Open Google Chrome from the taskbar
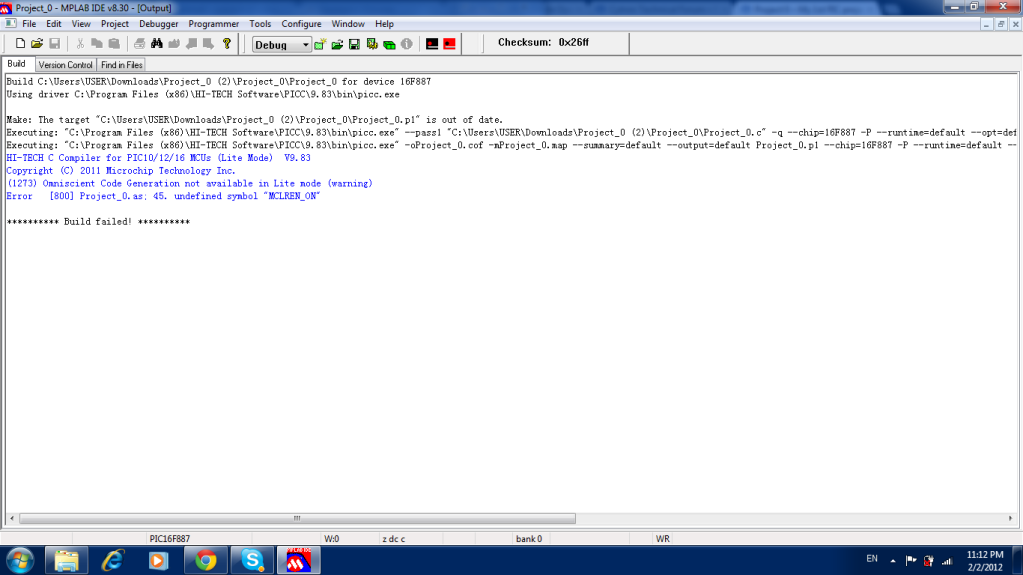The image size is (1023, 575). pos(206,561)
